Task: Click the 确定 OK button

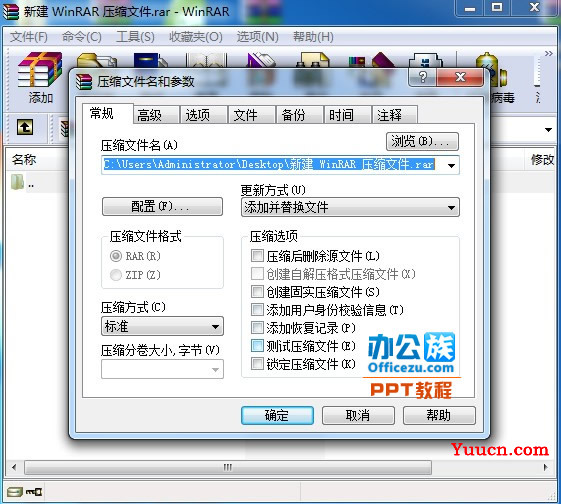Action: pyautogui.click(x=277, y=415)
